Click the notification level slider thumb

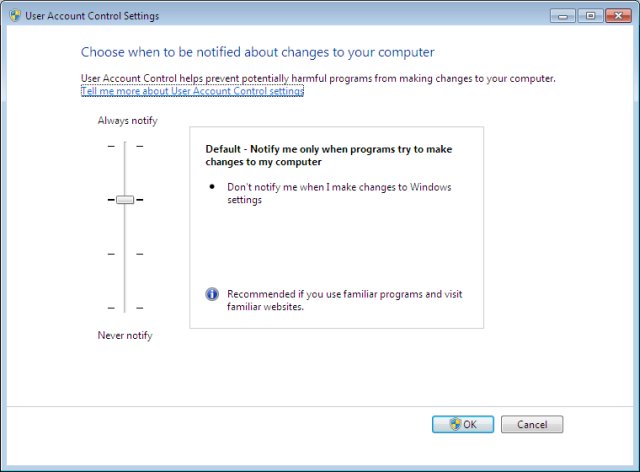[125, 200]
